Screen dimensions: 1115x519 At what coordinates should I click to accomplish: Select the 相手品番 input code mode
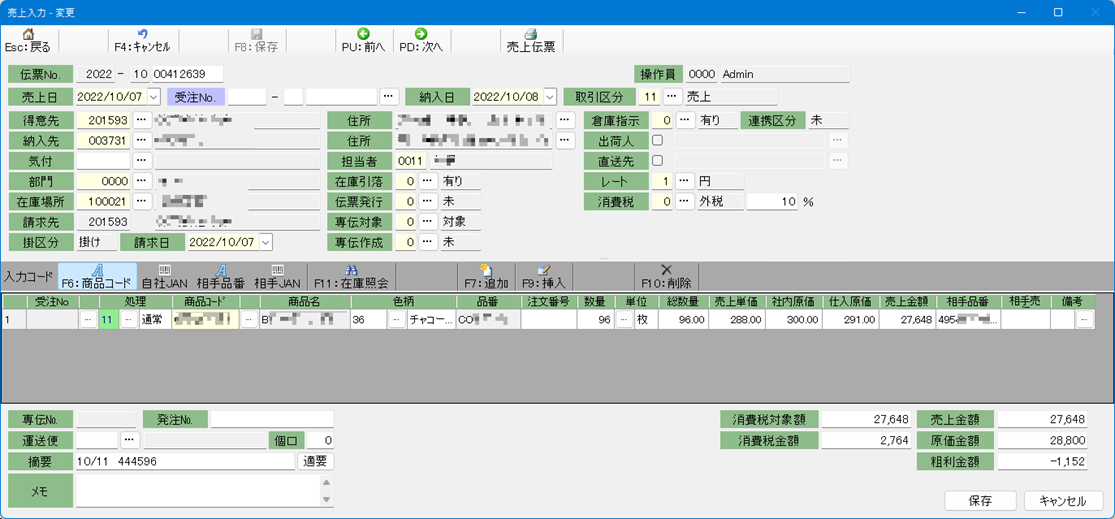[x=220, y=276]
